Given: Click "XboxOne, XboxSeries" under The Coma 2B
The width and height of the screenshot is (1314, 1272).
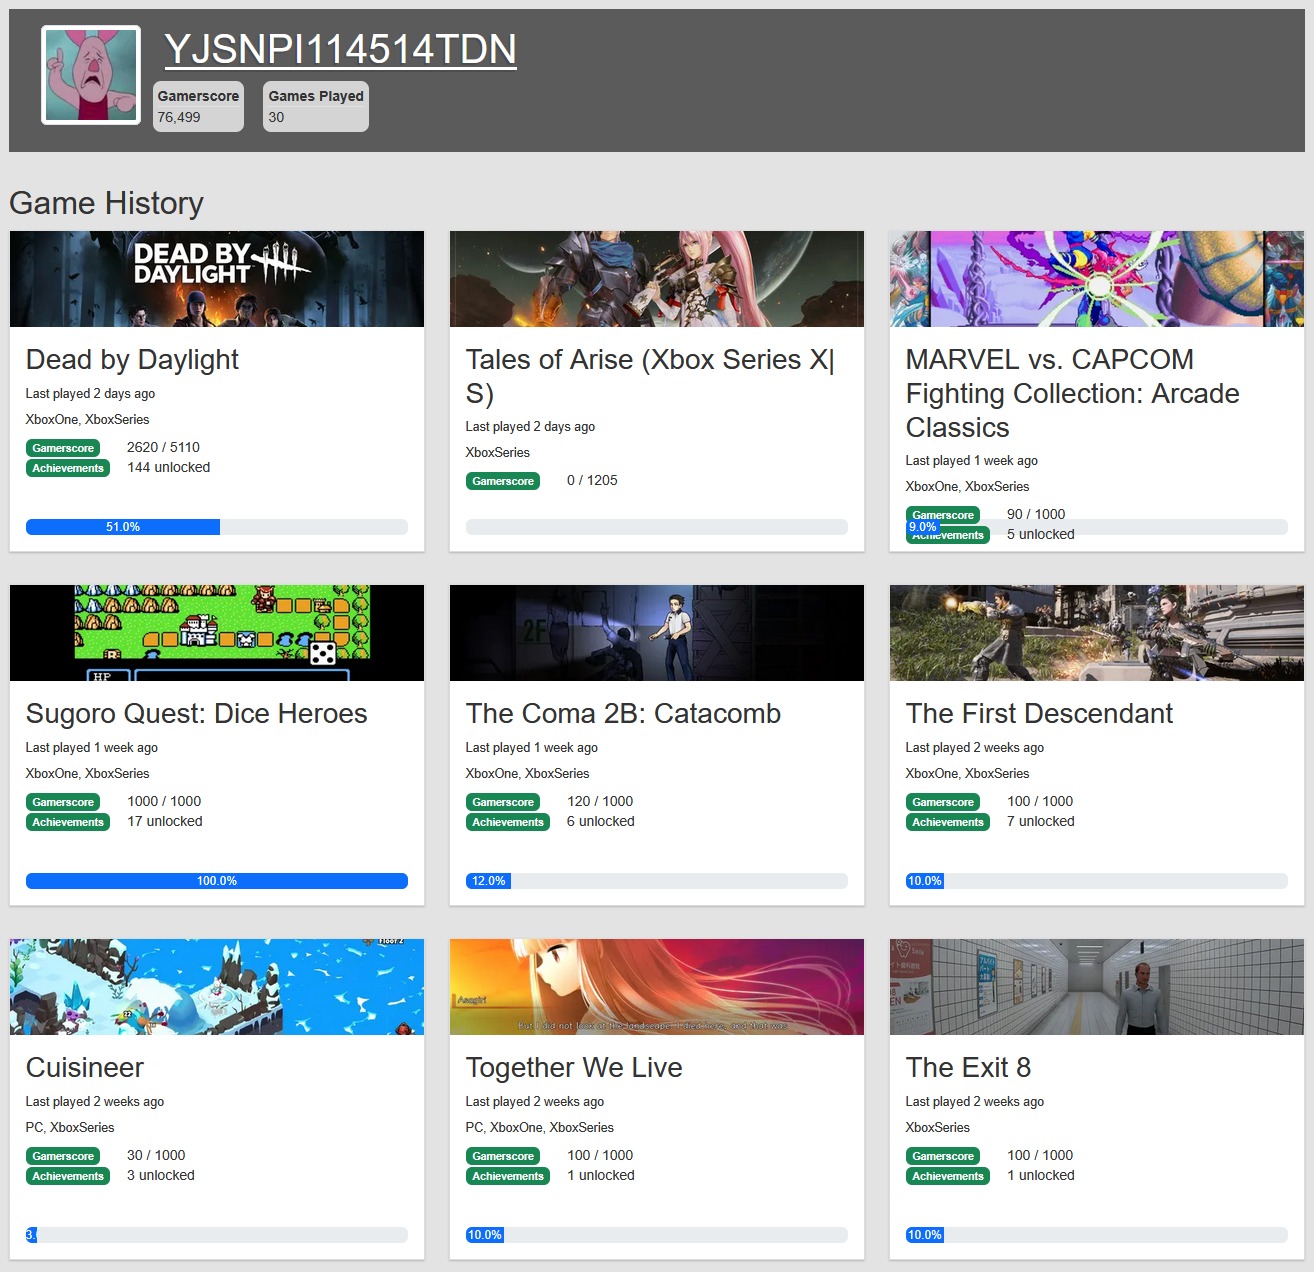Looking at the screenshot, I should 528,774.
